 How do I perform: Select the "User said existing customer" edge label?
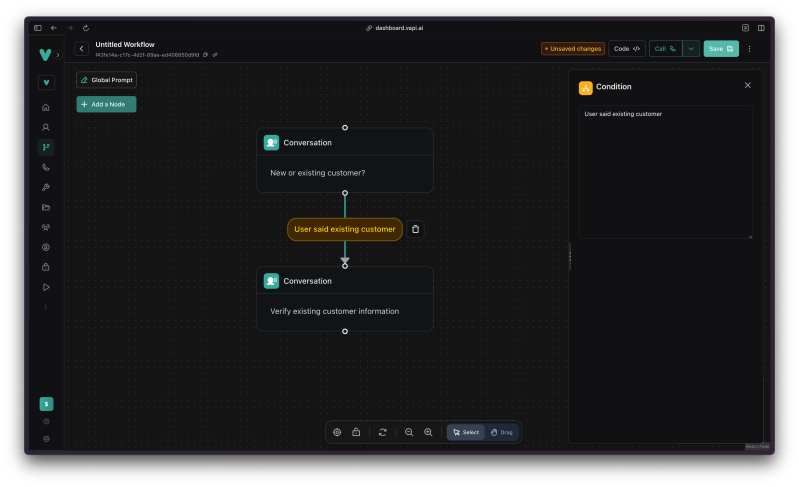click(x=345, y=229)
